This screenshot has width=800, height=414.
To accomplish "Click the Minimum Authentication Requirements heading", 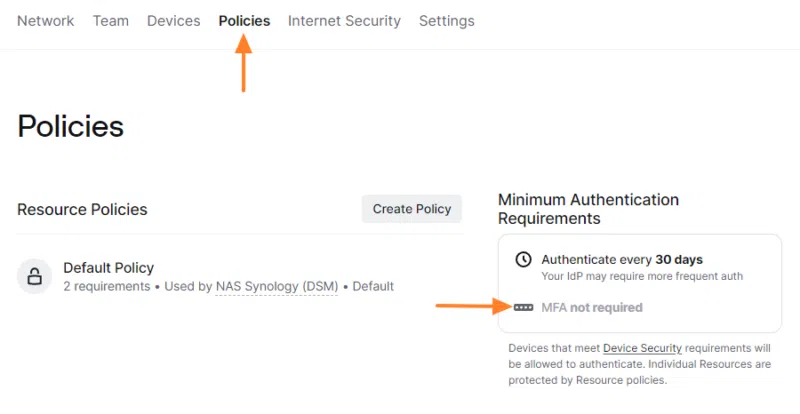I will point(588,208).
